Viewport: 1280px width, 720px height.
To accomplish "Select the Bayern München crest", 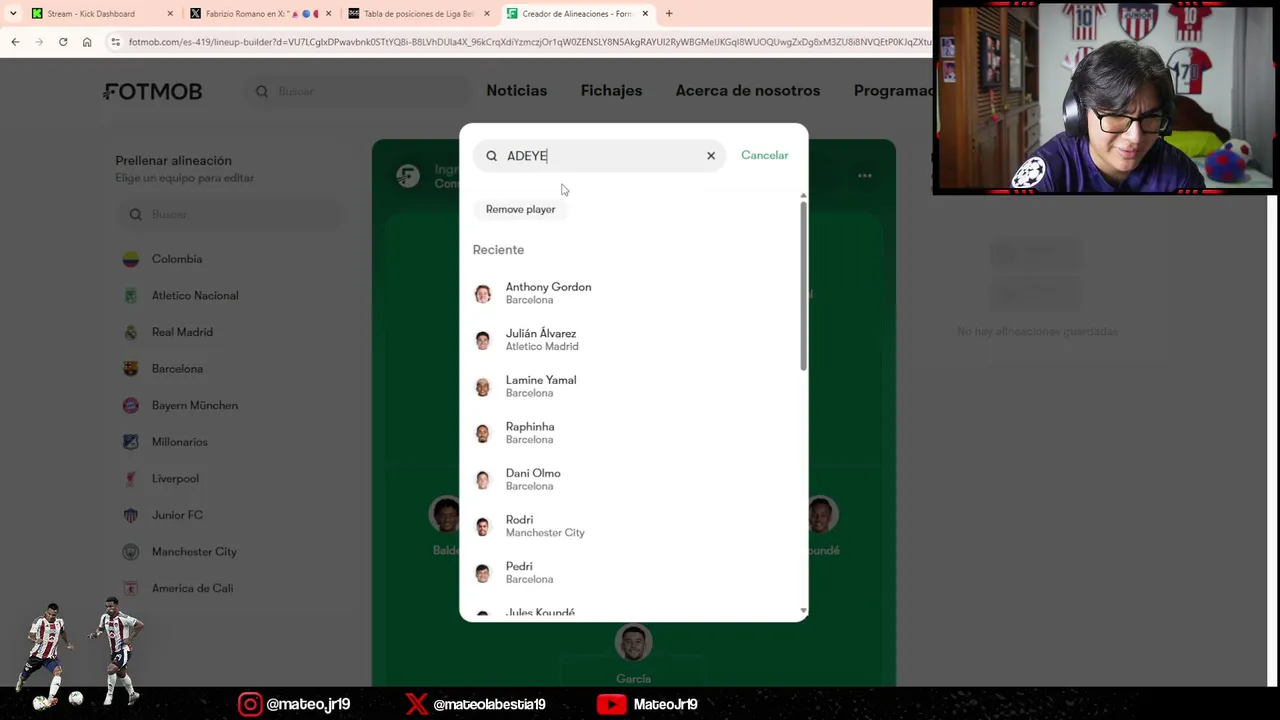I will point(130,405).
